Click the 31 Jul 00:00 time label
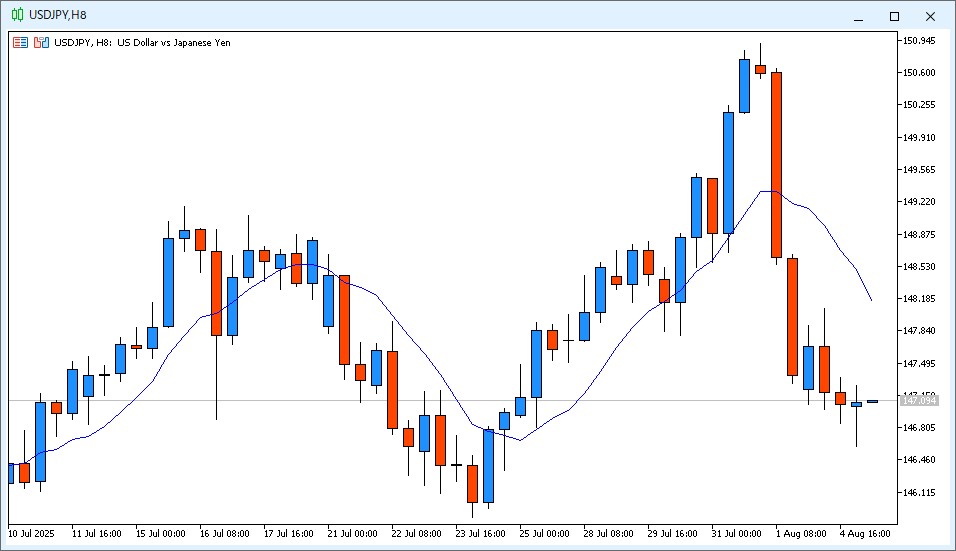Viewport: 956px width, 551px height. pyautogui.click(x=737, y=533)
